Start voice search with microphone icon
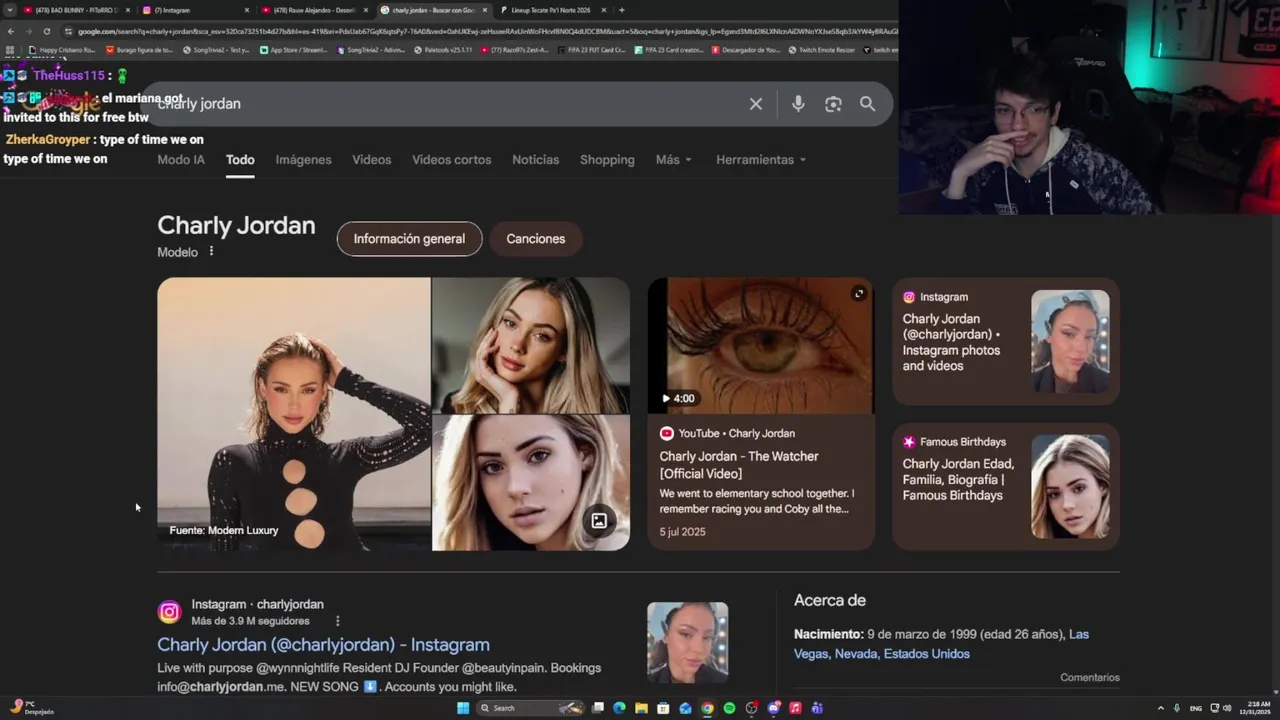Viewport: 1280px width, 720px height. point(798,104)
